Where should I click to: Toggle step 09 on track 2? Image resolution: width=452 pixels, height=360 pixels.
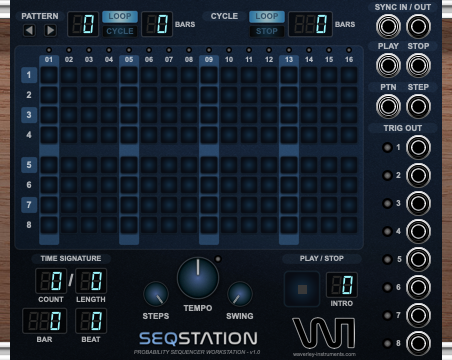click(x=209, y=95)
